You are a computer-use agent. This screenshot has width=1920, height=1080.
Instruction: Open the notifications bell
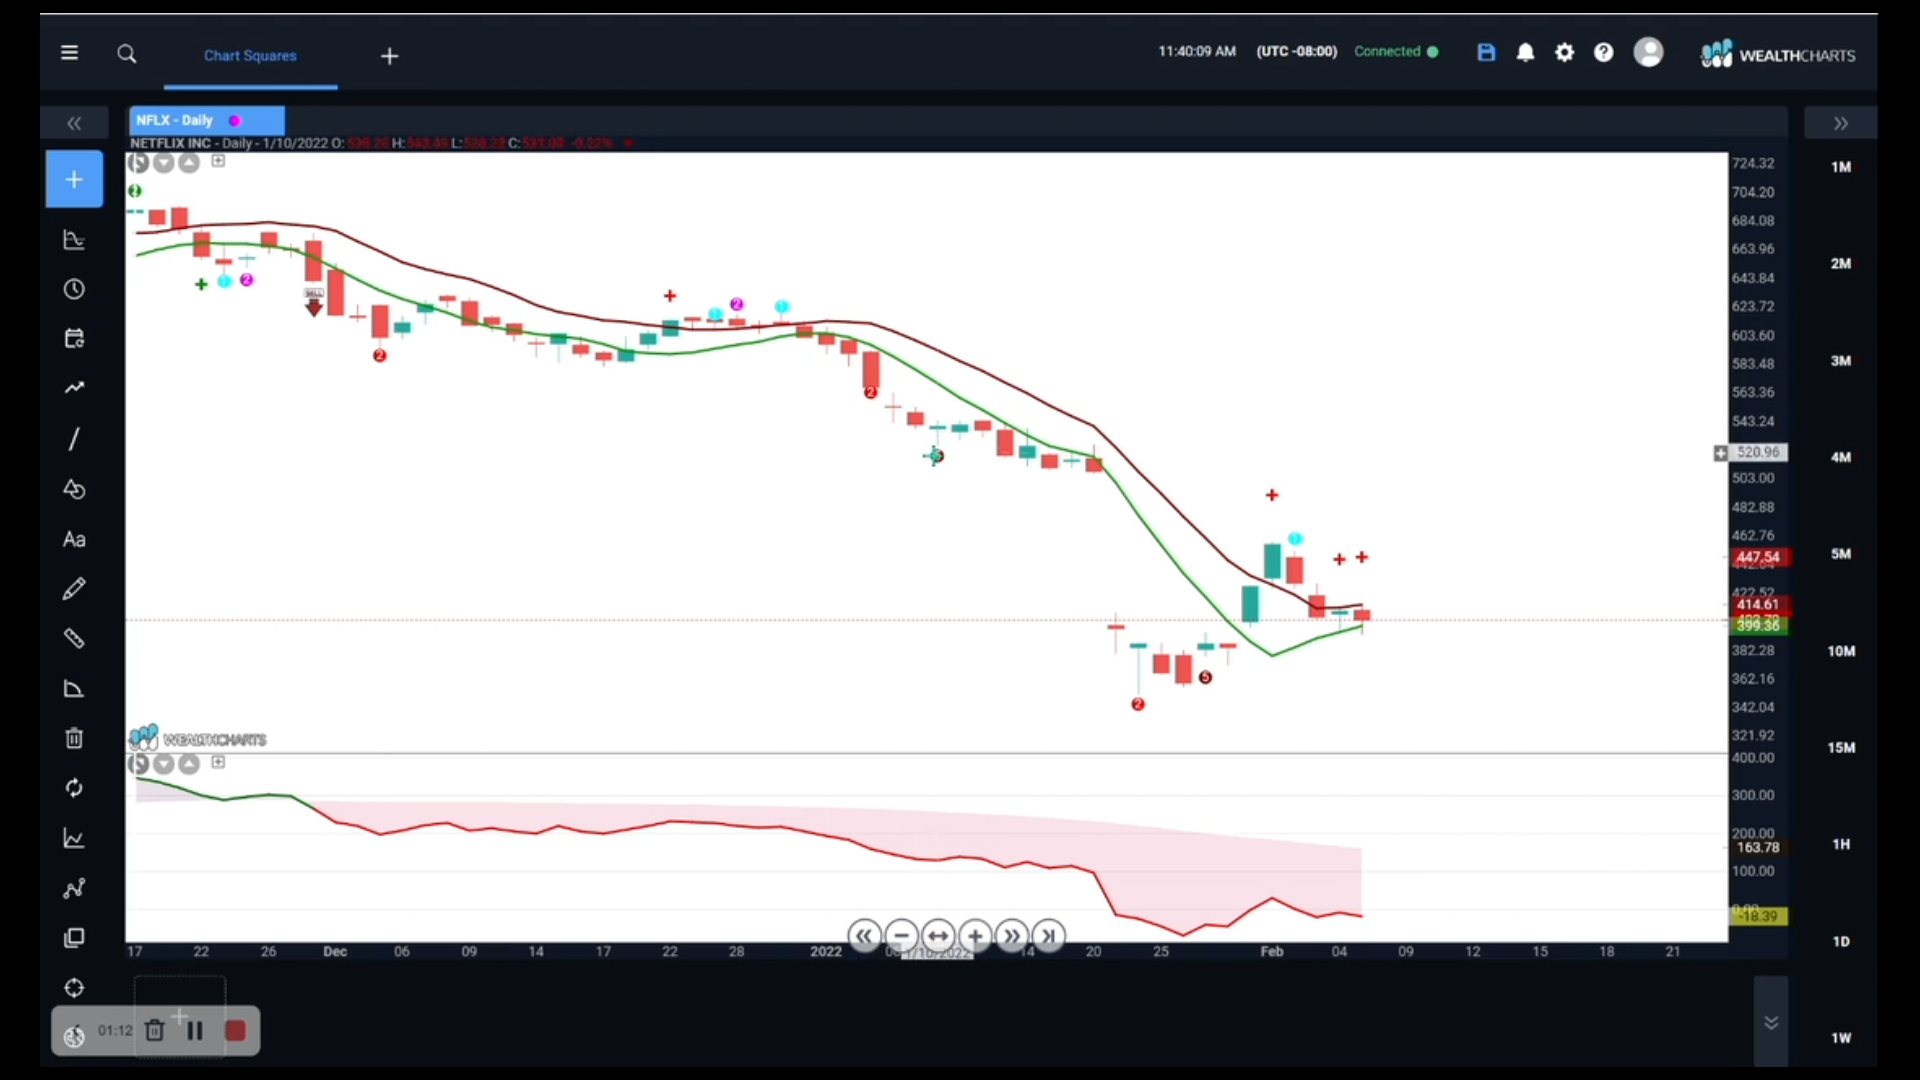click(x=1525, y=53)
